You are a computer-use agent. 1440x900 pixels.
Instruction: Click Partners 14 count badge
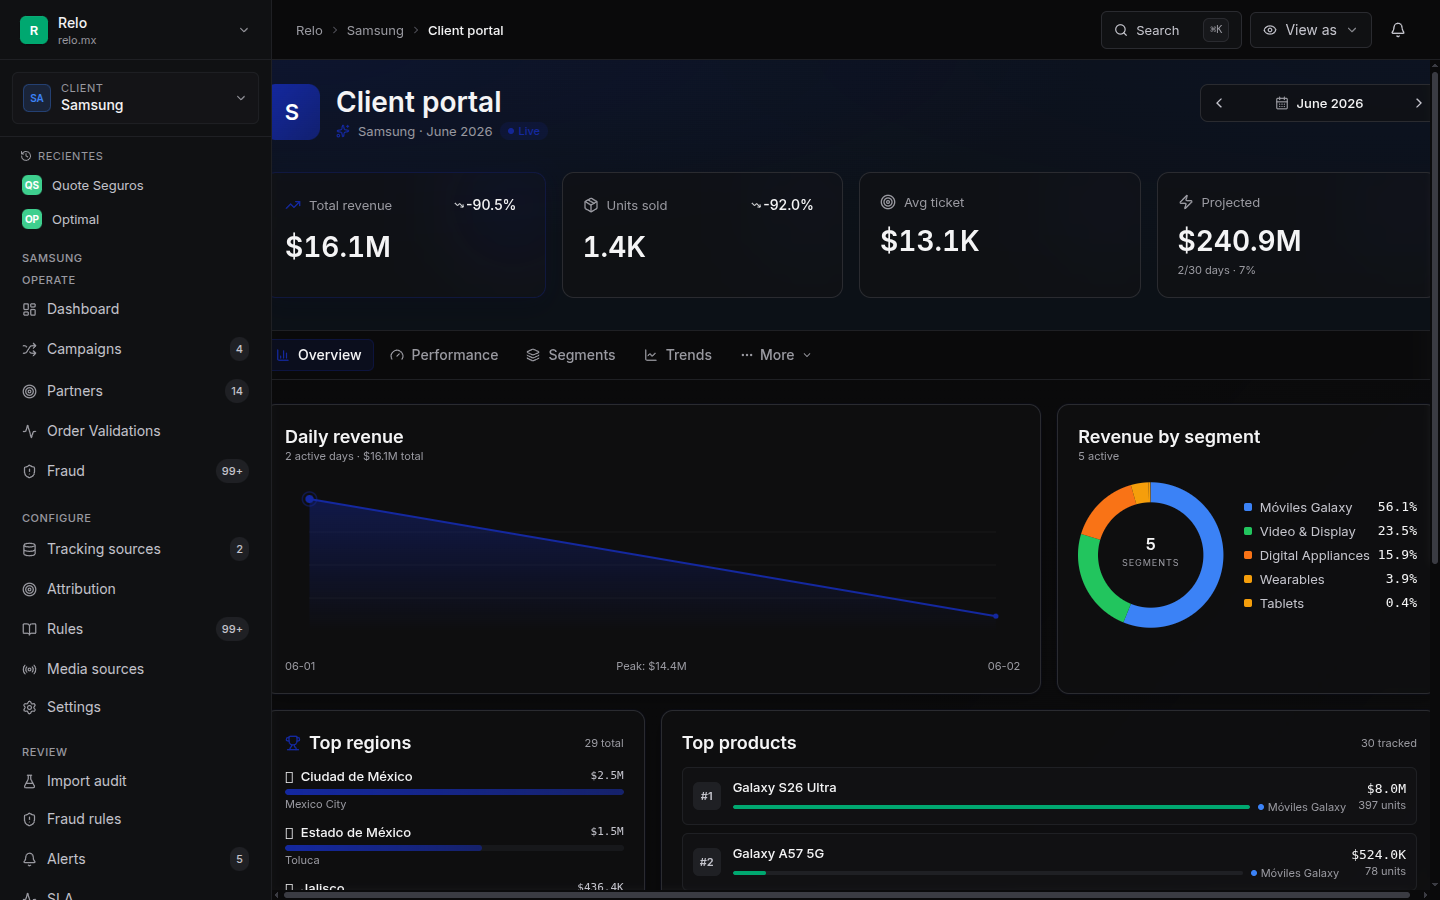point(237,391)
